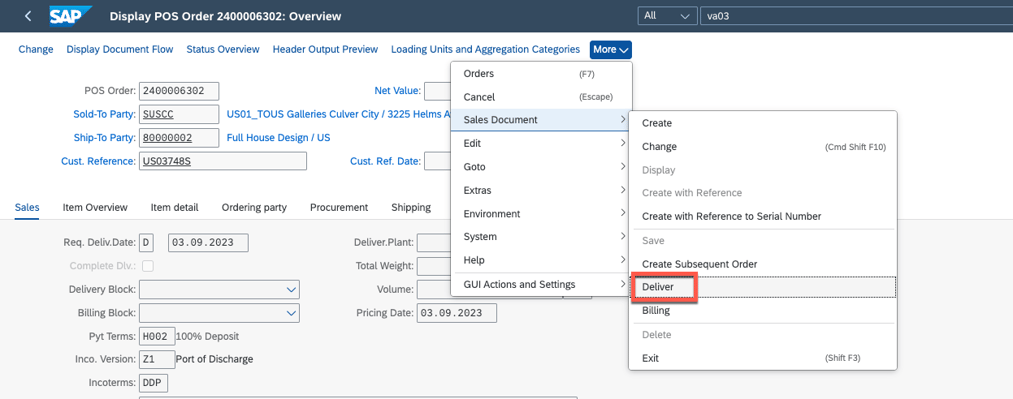Screen dimensions: 1013x399
Task: Expand the Goto submenu
Action: click(x=541, y=167)
